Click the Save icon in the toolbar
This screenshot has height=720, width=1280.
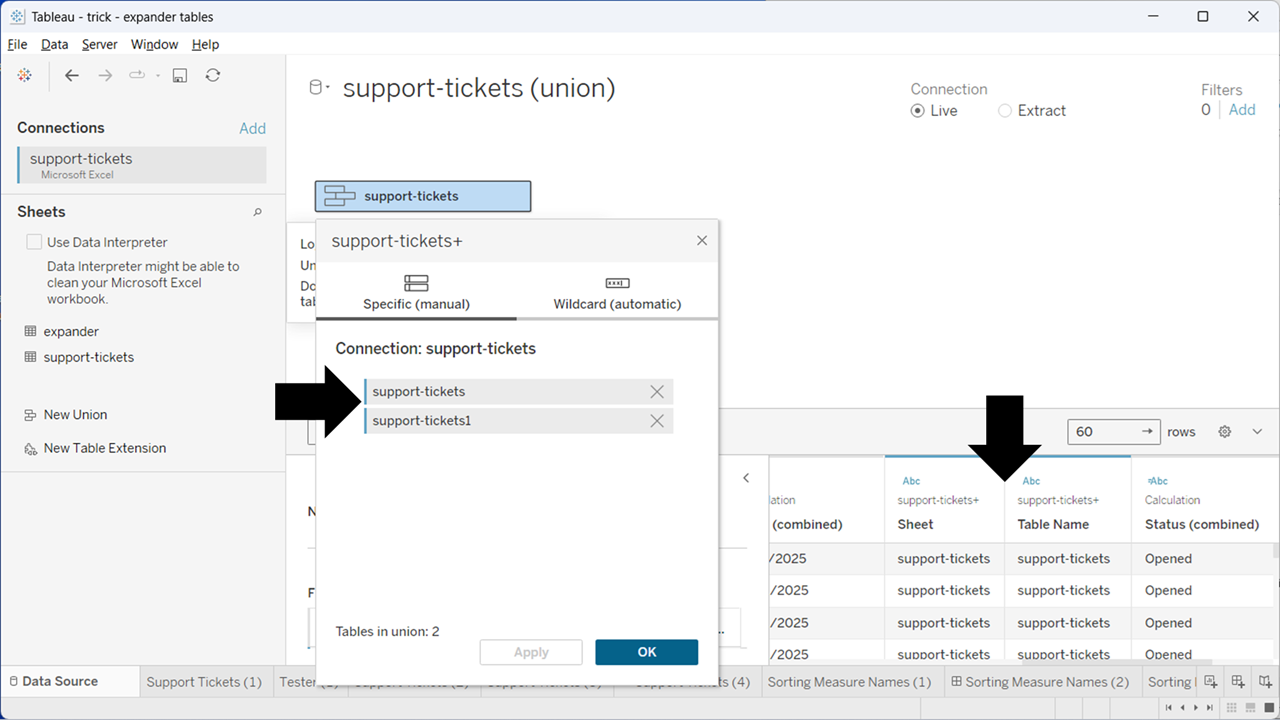point(180,76)
